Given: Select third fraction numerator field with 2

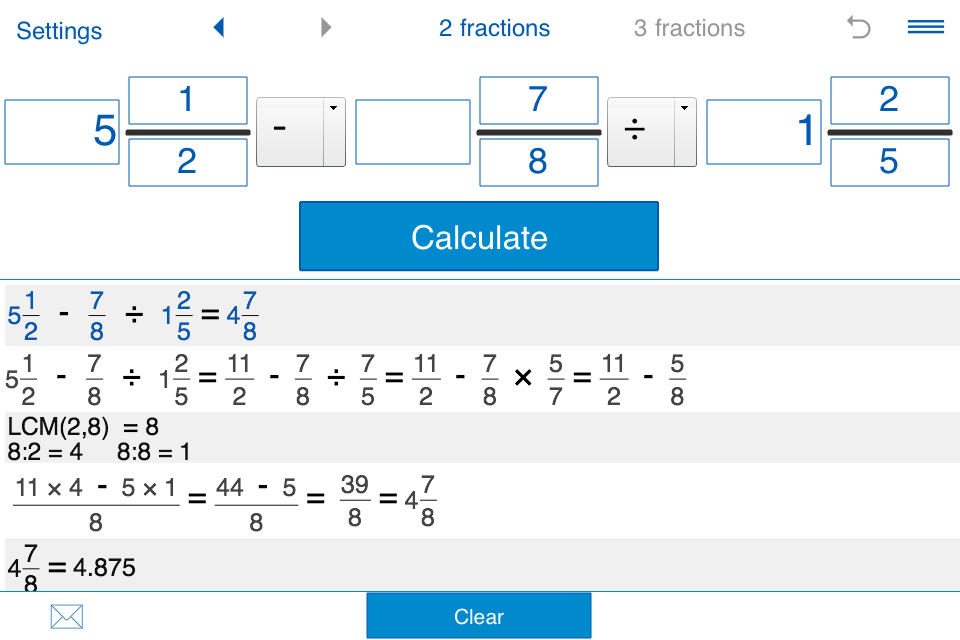Looking at the screenshot, I should click(x=889, y=100).
